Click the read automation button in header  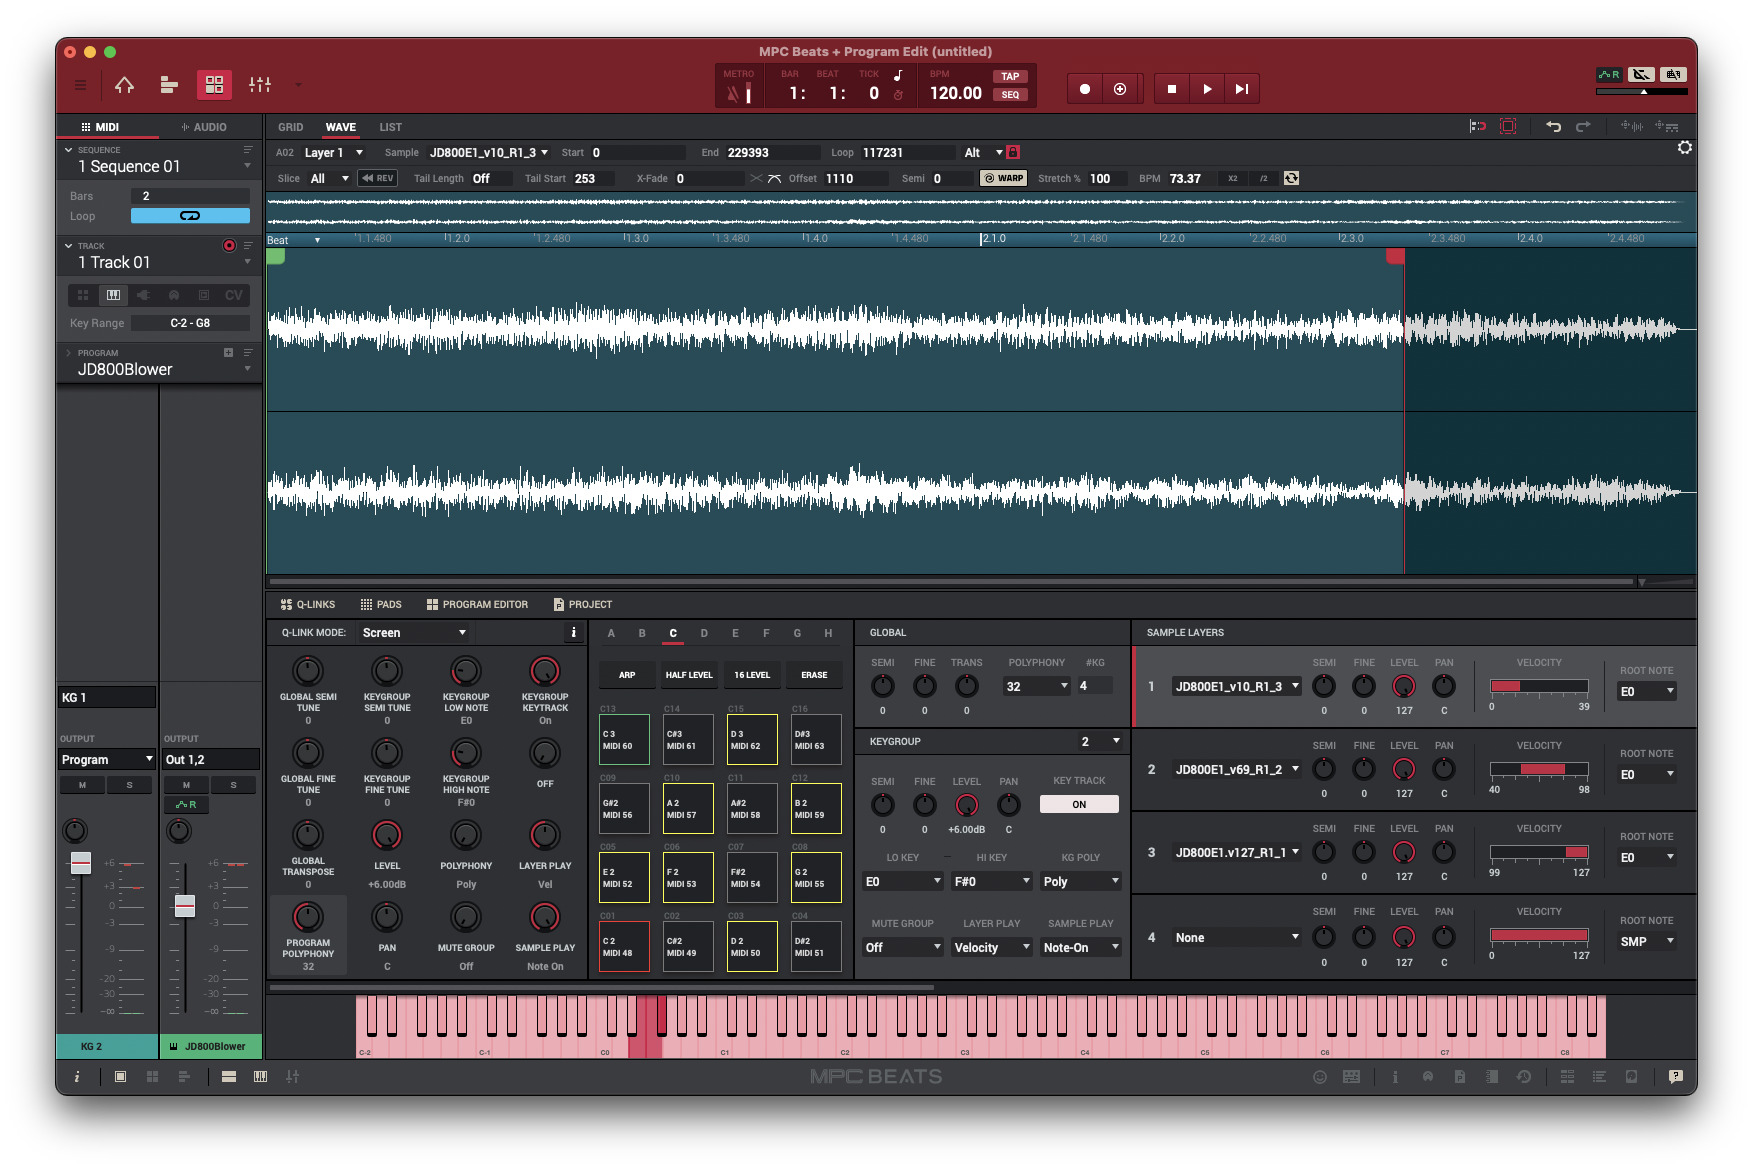pos(1609,74)
